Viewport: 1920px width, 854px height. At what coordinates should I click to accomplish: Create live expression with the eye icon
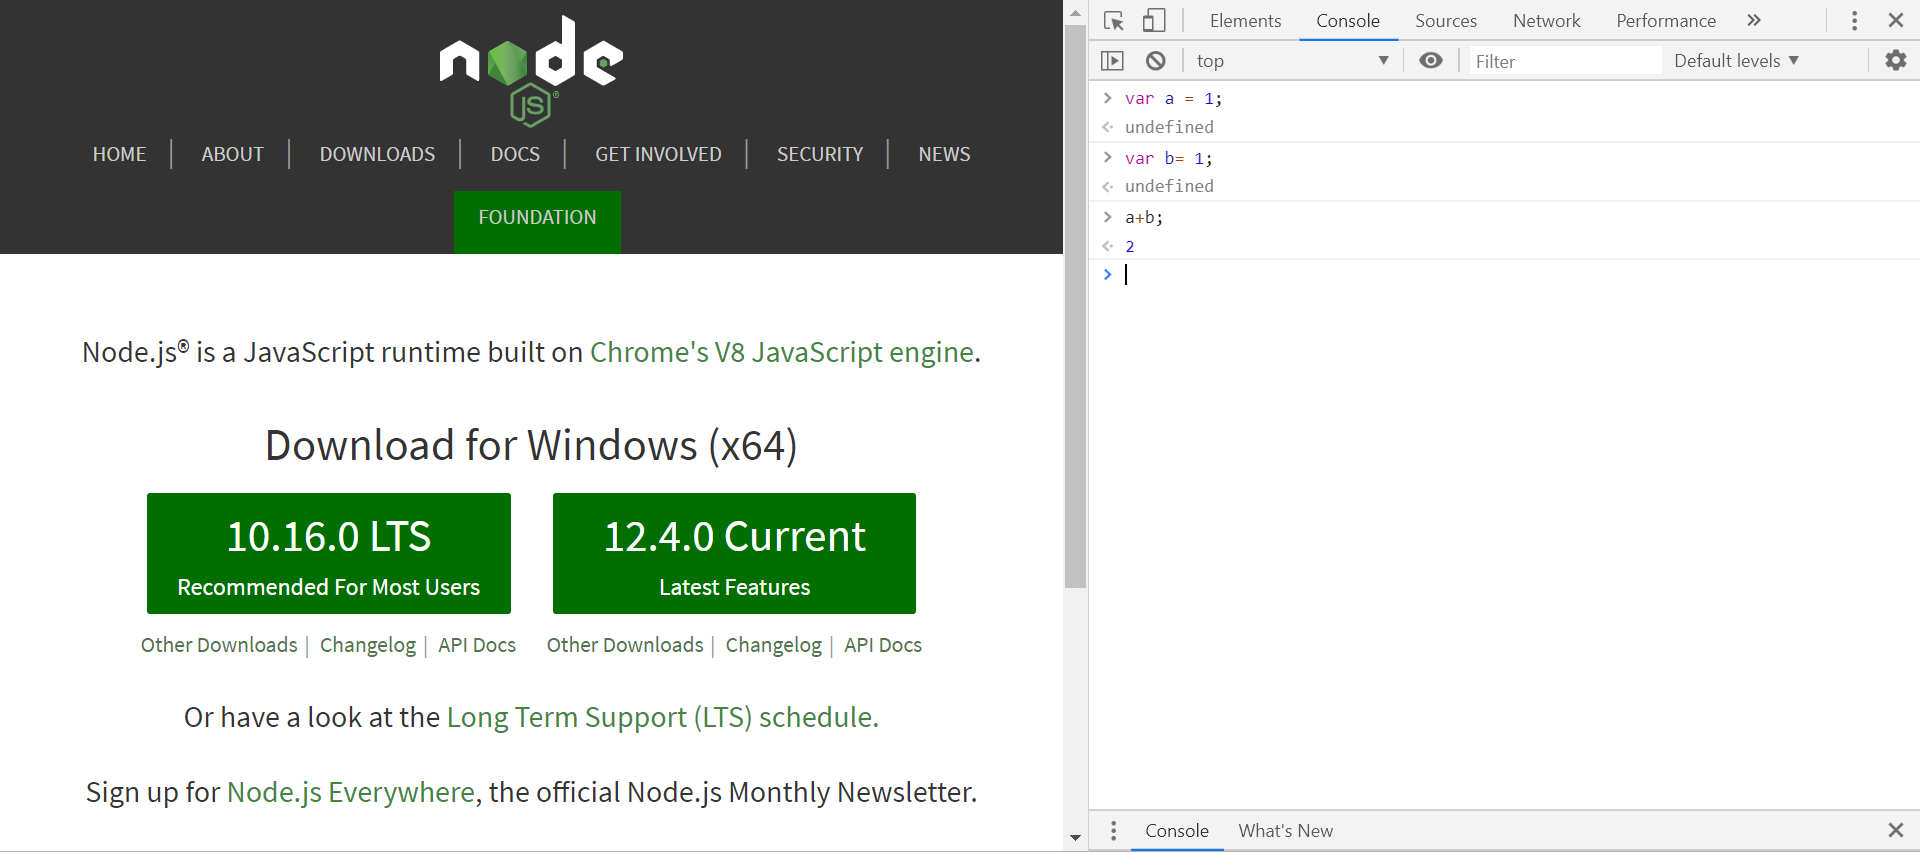coord(1431,61)
